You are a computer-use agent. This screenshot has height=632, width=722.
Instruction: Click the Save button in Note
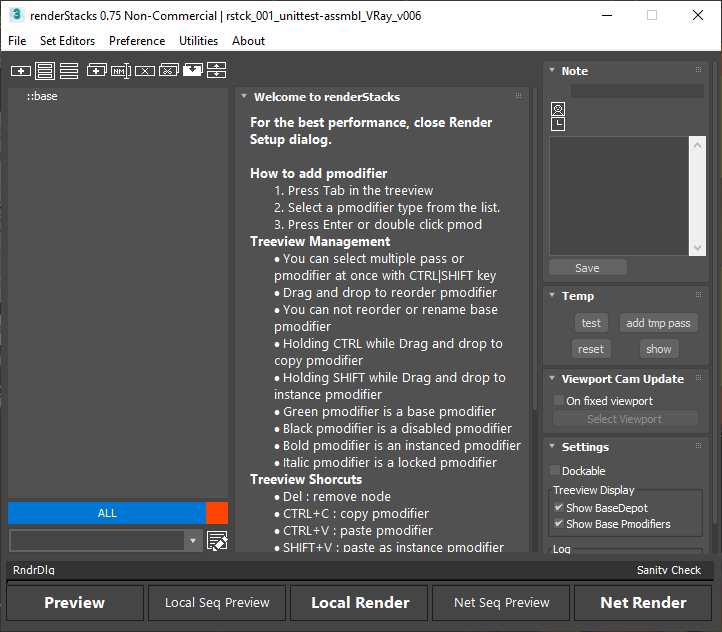click(x=588, y=267)
